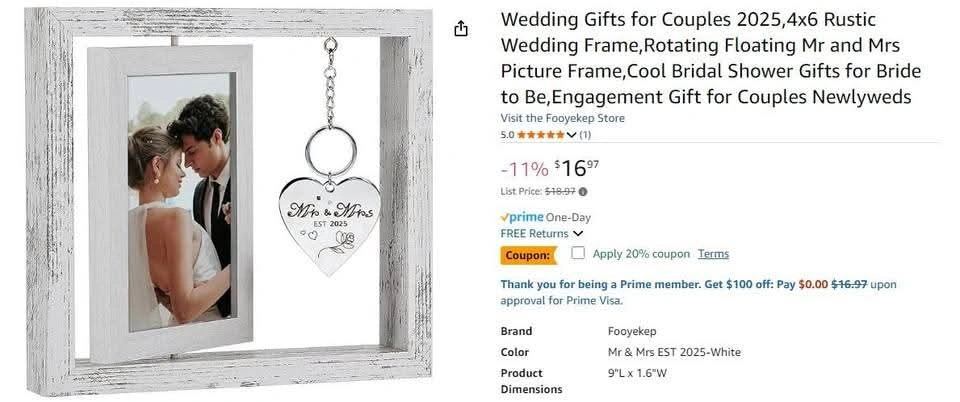This screenshot has height=402, width=960.
Task: Click the orange star rating icons
Action: [541, 135]
